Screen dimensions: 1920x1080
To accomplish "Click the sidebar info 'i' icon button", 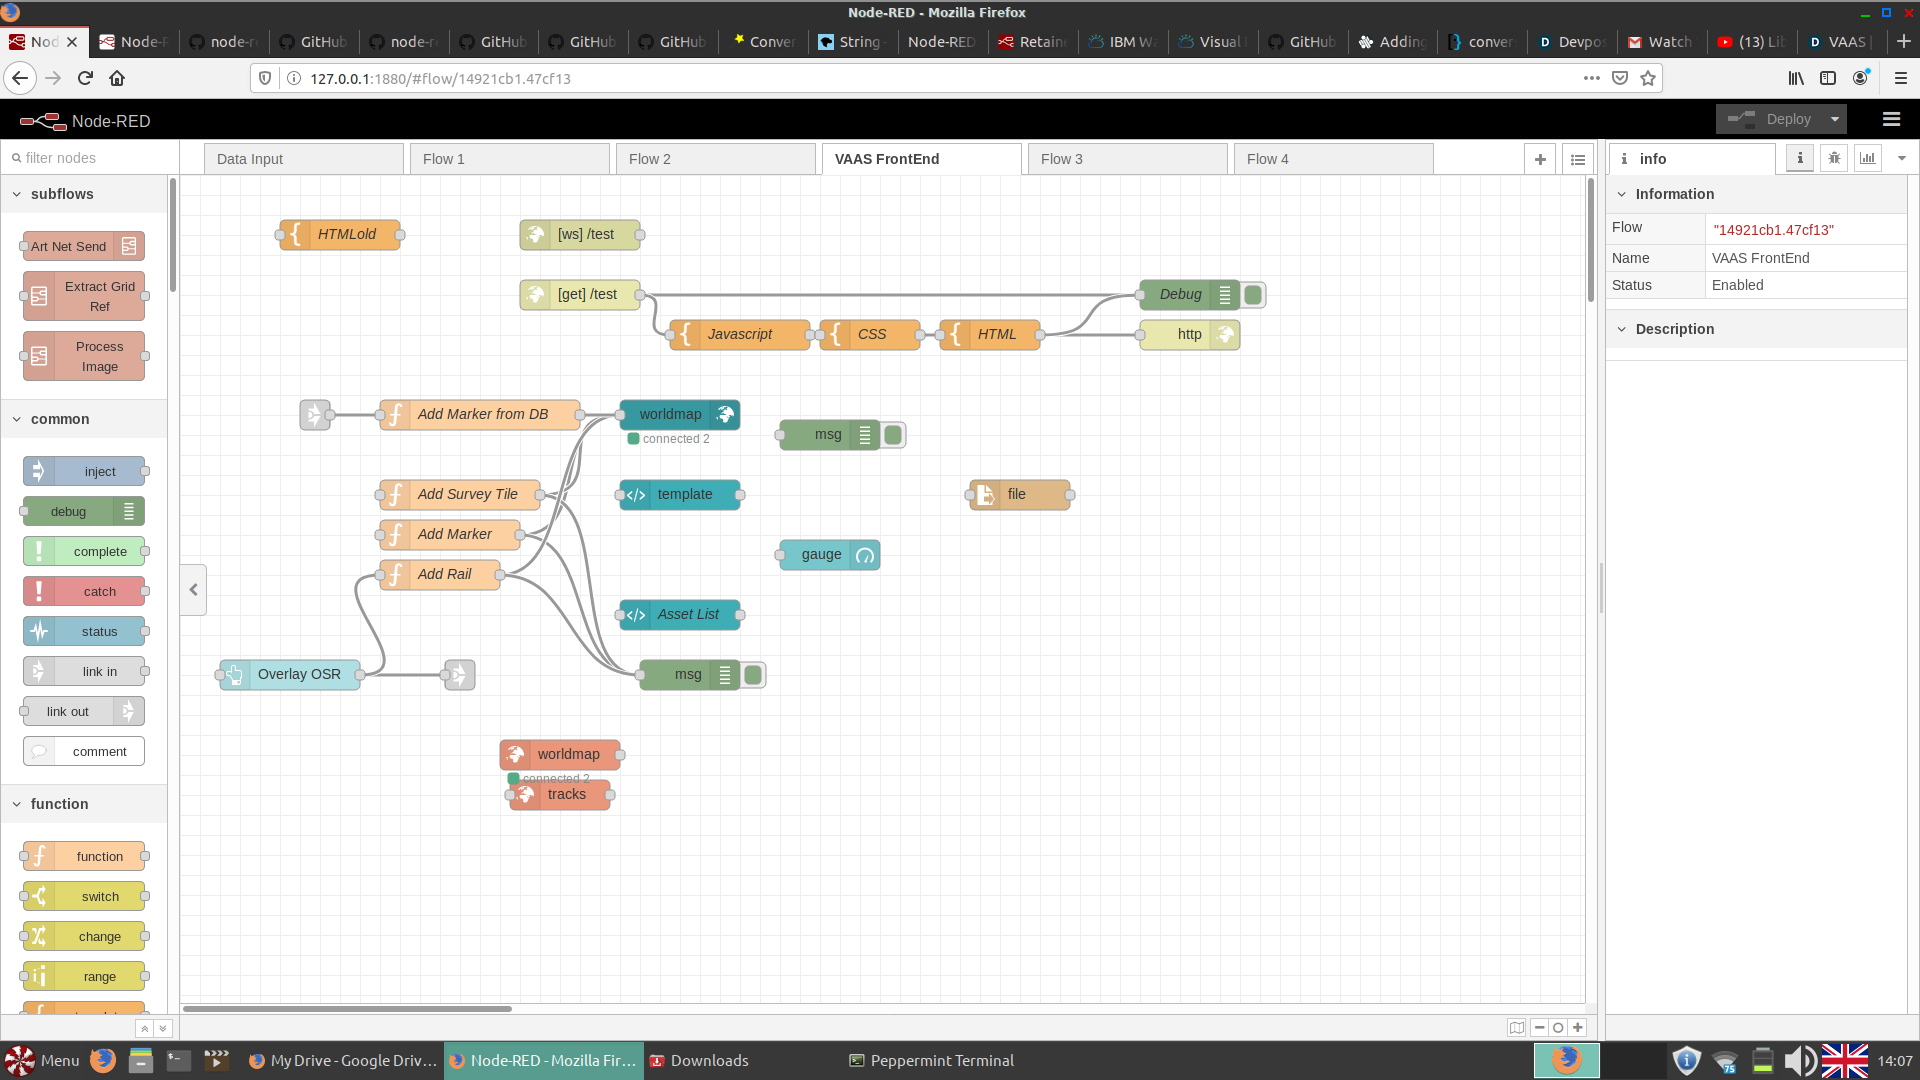I will [x=1800, y=158].
